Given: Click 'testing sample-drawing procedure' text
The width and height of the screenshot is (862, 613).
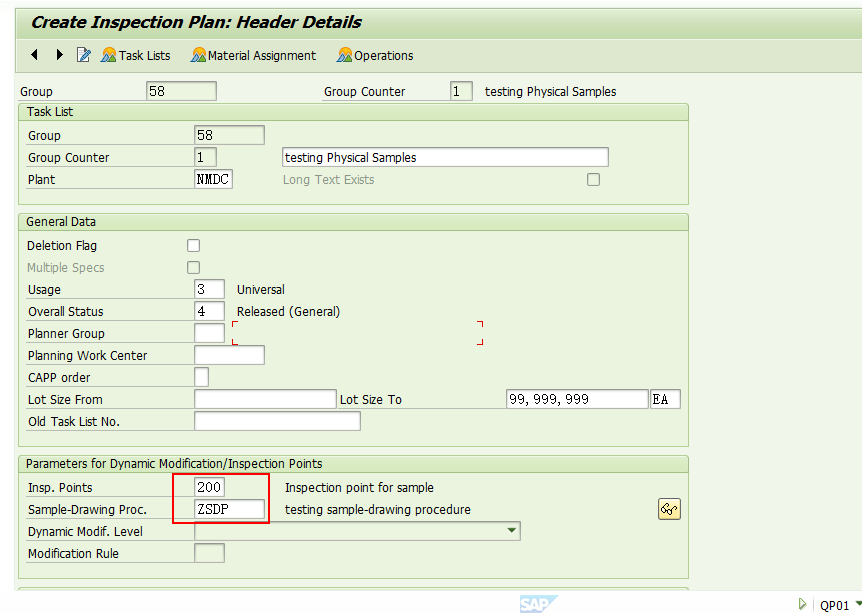Looking at the screenshot, I should click(x=378, y=510).
